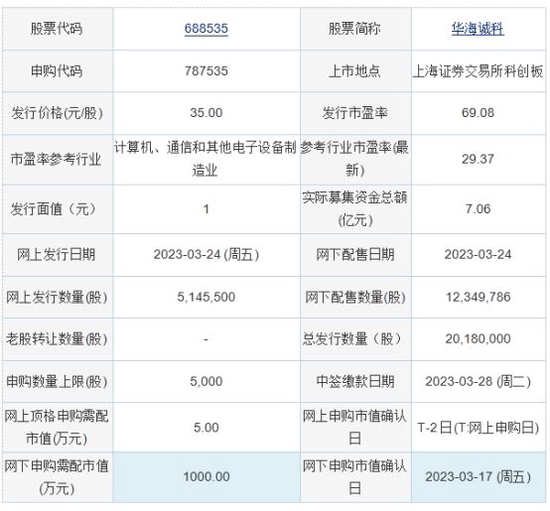Select 上海证券交易所科创板 cell
The width and height of the screenshot is (550, 511).
[x=478, y=71]
